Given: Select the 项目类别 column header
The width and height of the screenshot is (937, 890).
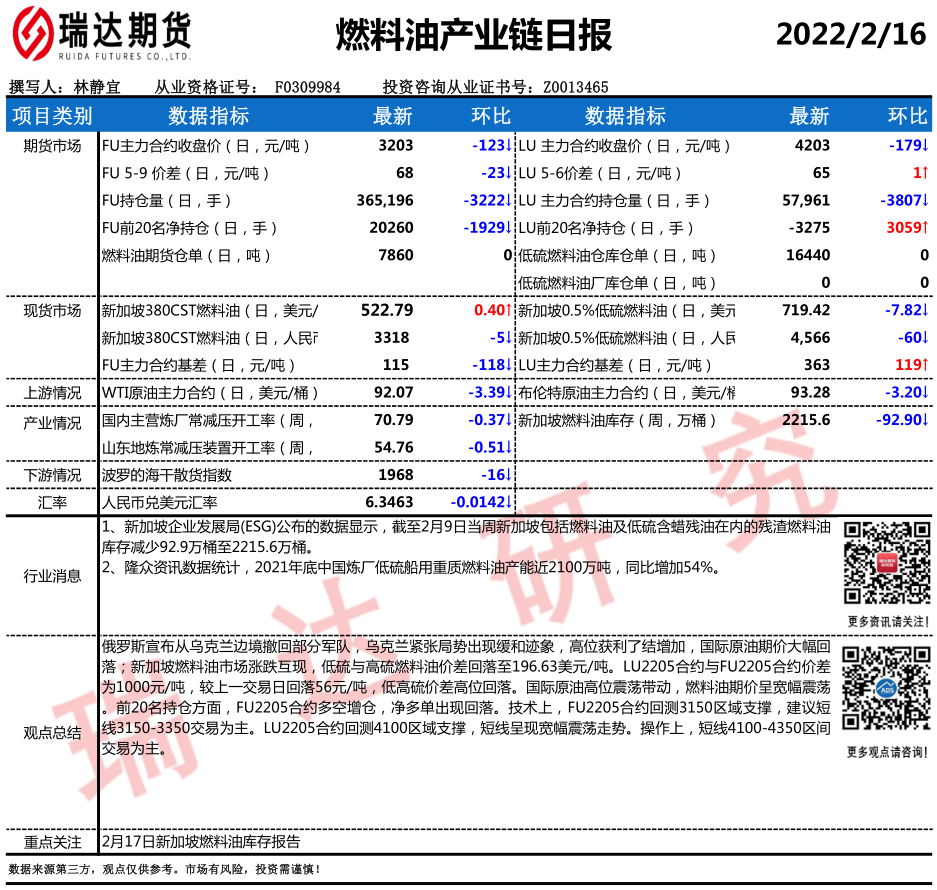Looking at the screenshot, I should [x=52, y=116].
